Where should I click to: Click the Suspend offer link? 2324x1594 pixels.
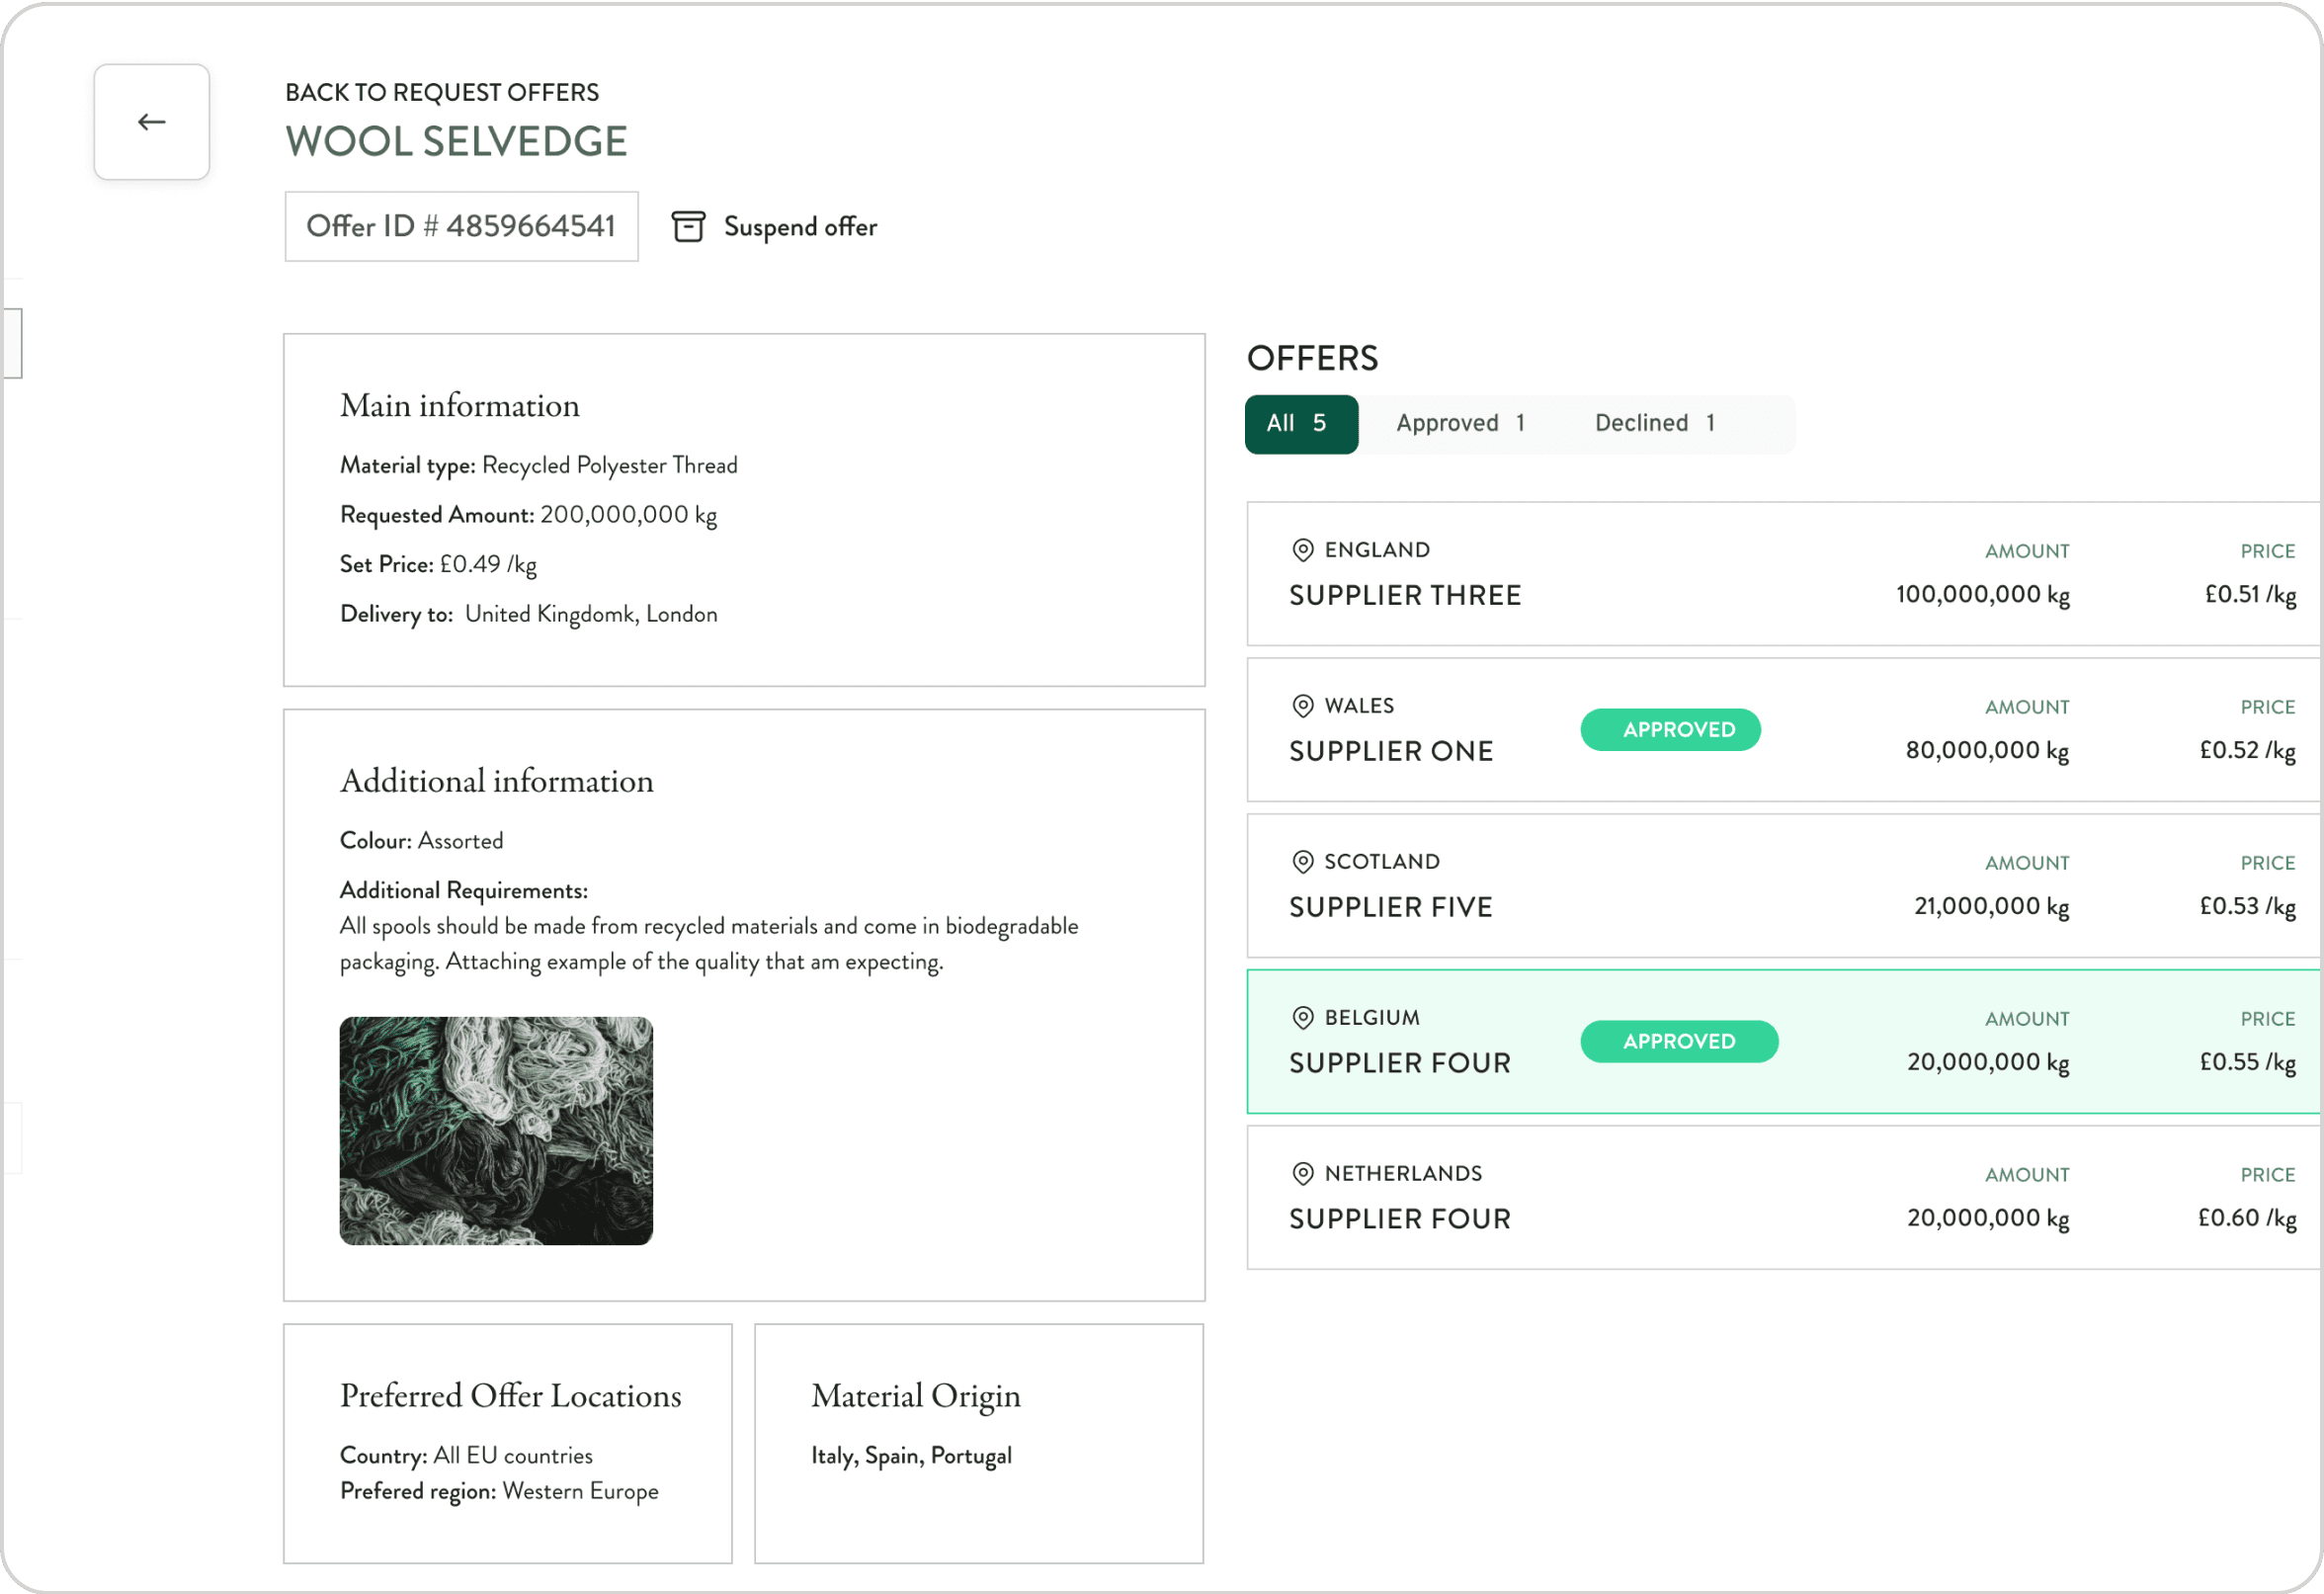(800, 227)
